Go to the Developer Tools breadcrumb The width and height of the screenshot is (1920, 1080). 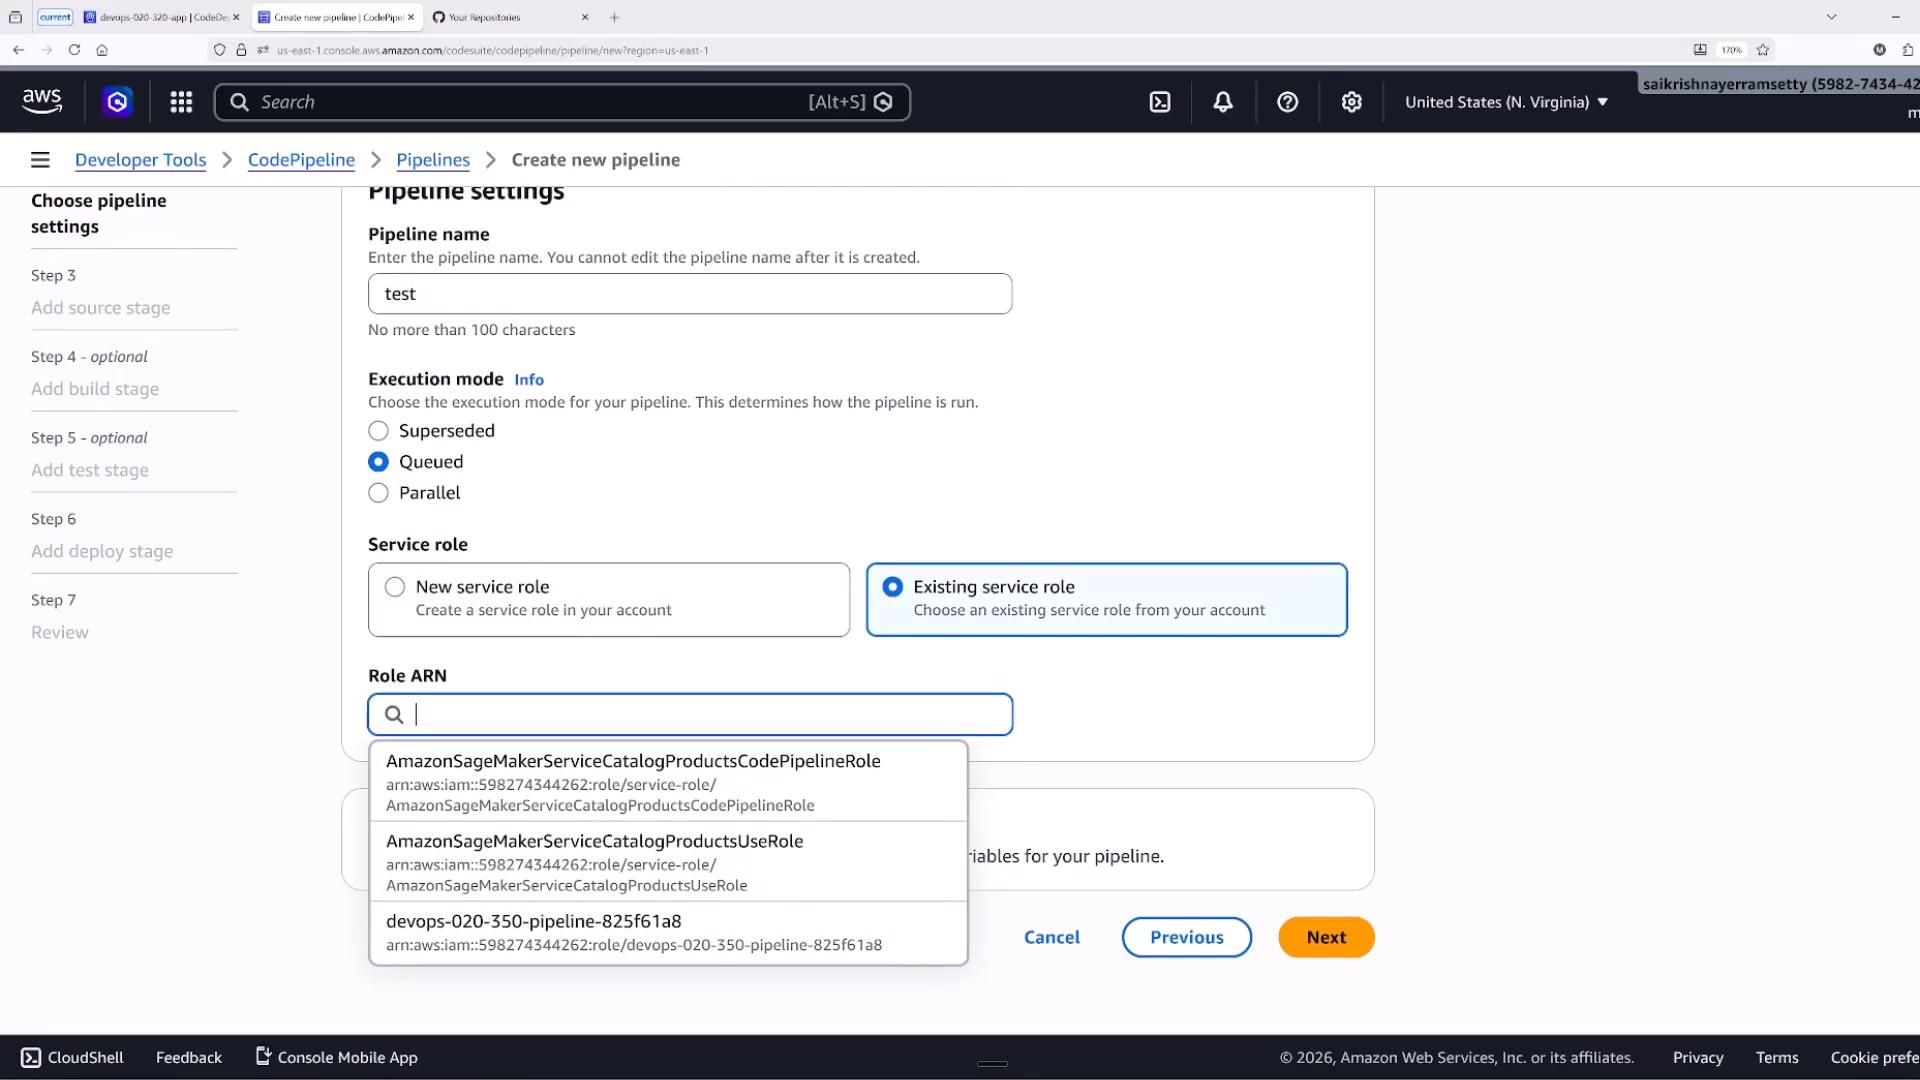(140, 160)
